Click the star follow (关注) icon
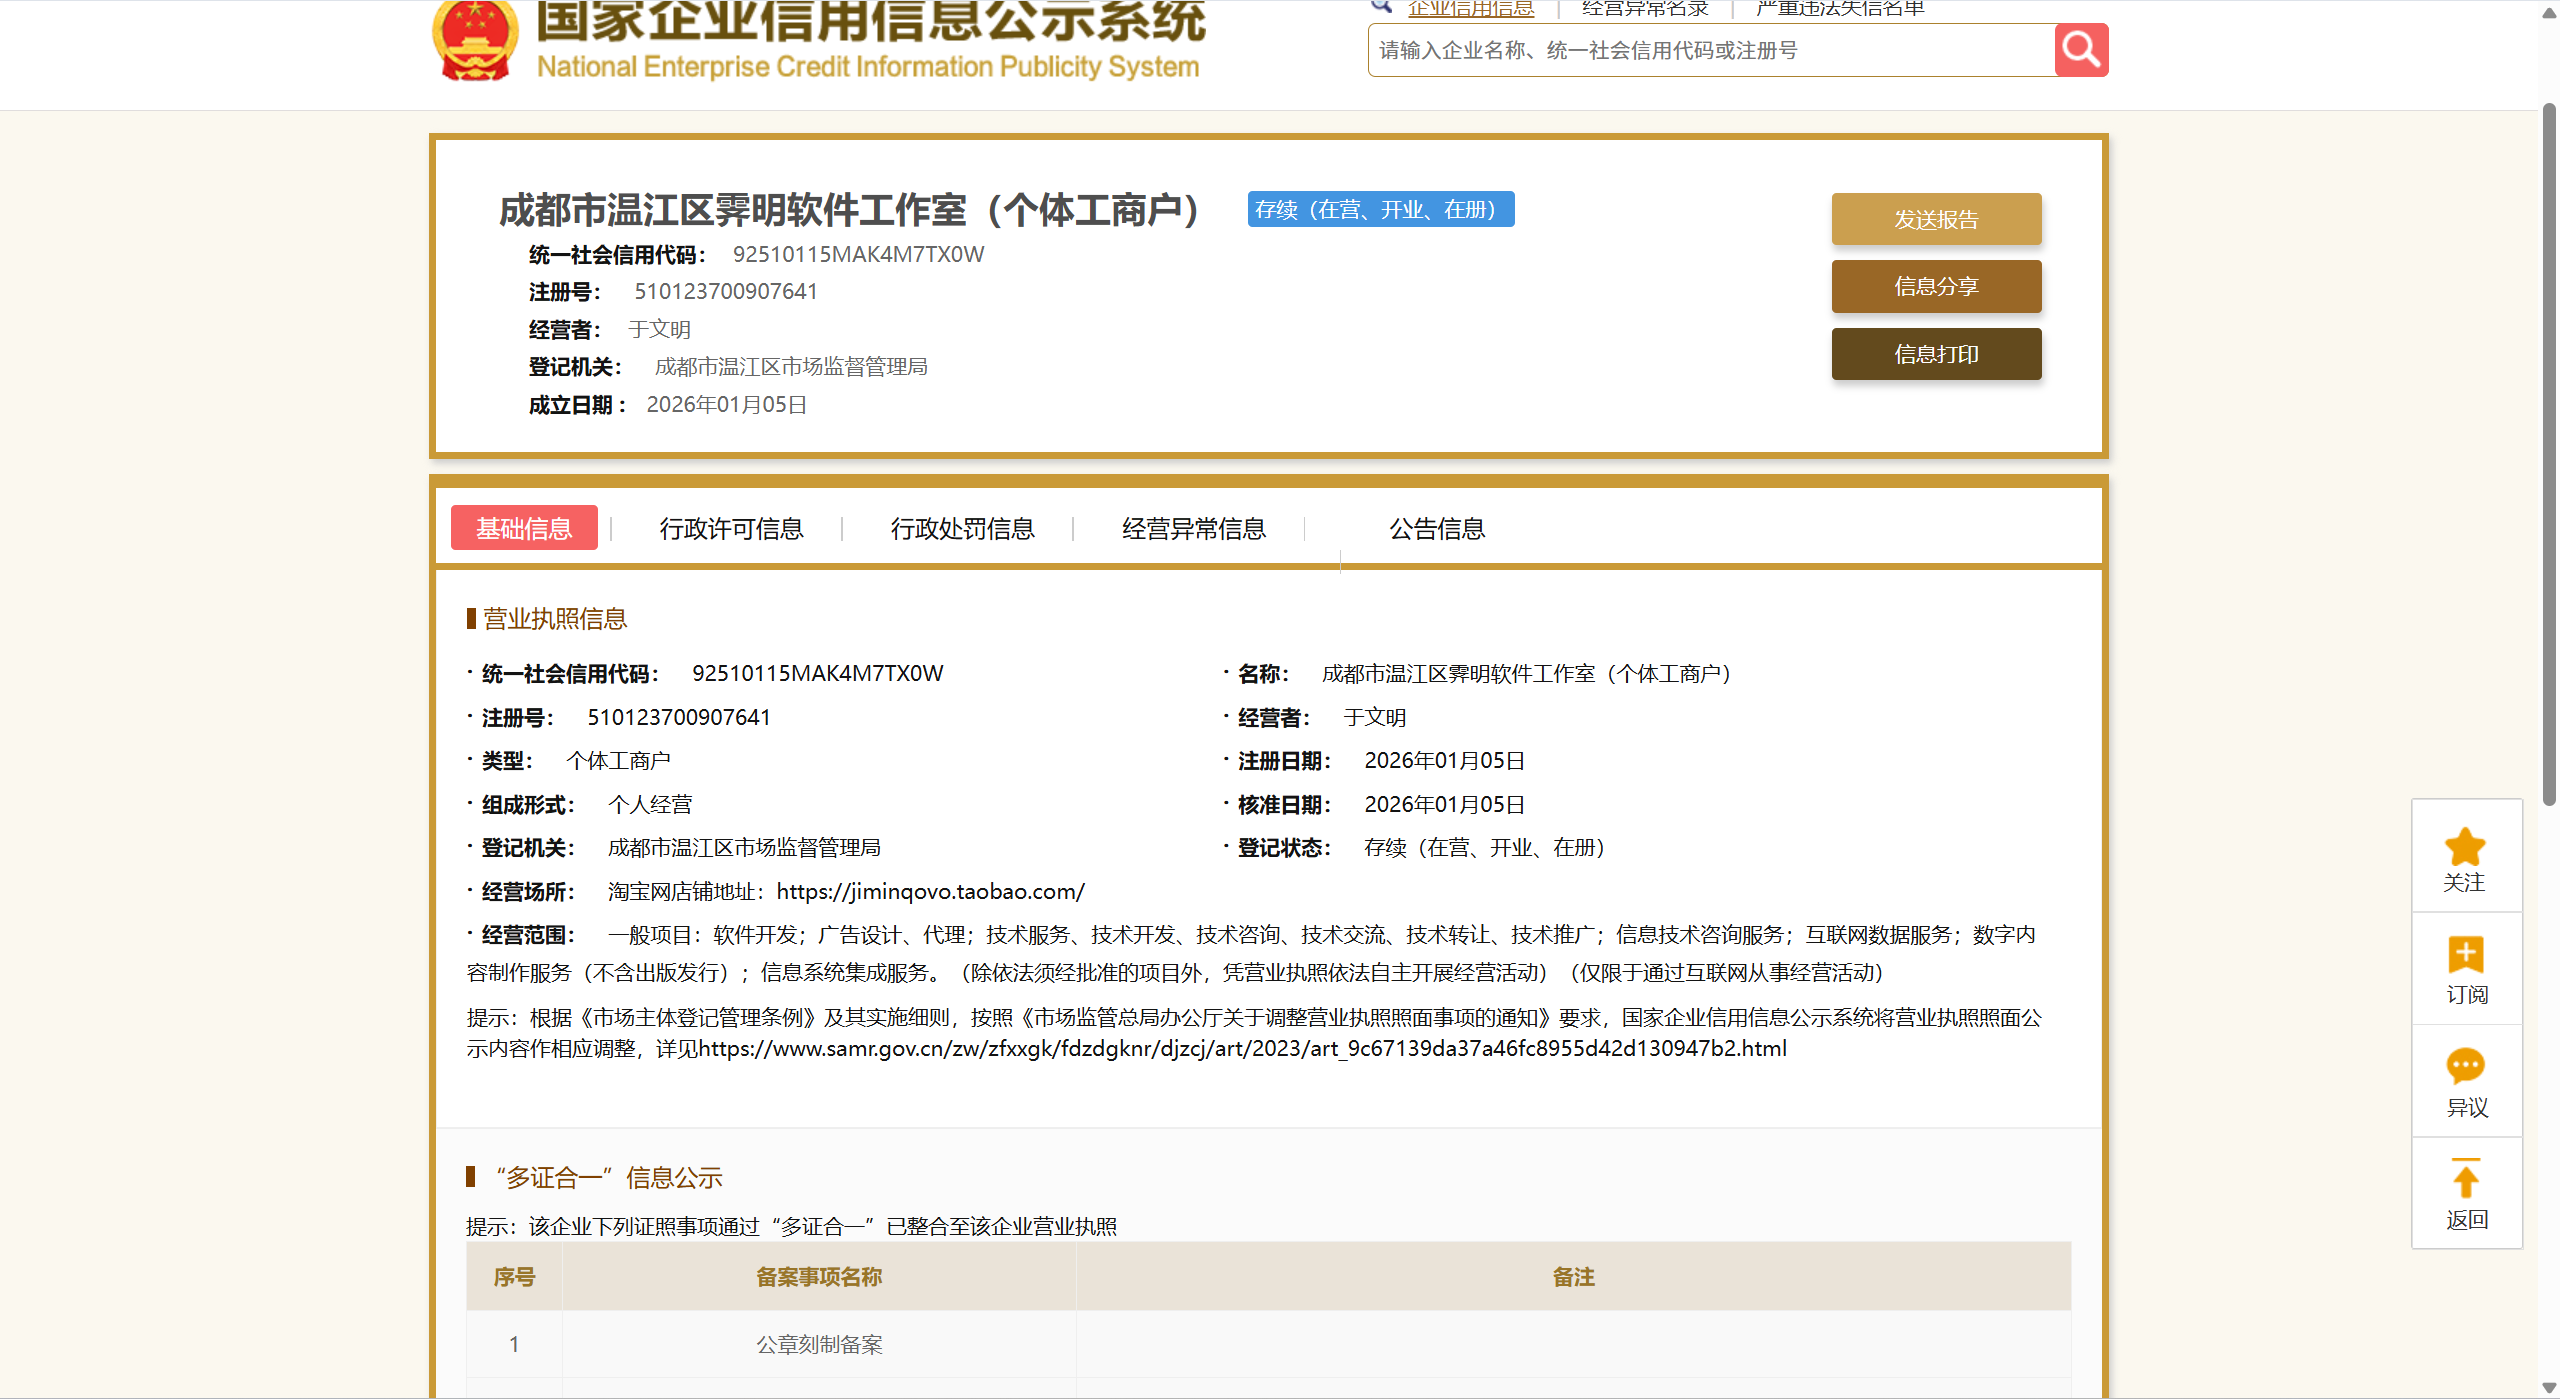 coord(2465,847)
